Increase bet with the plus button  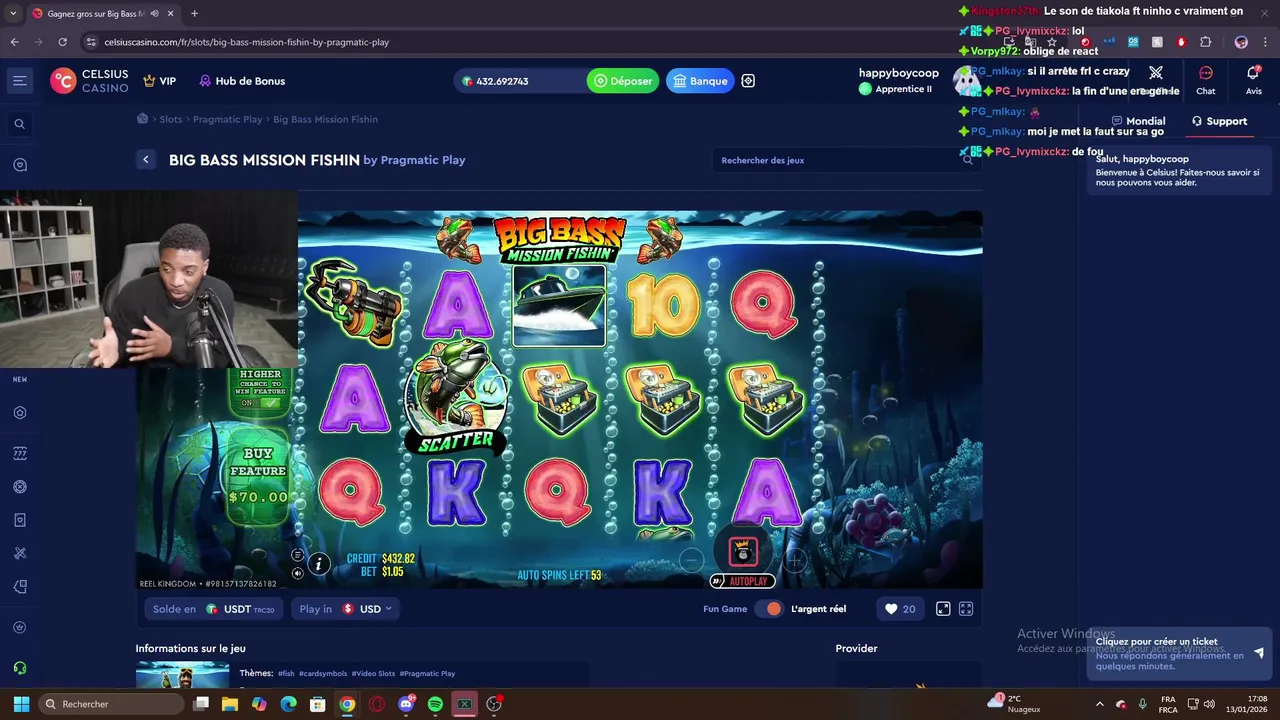pos(795,560)
